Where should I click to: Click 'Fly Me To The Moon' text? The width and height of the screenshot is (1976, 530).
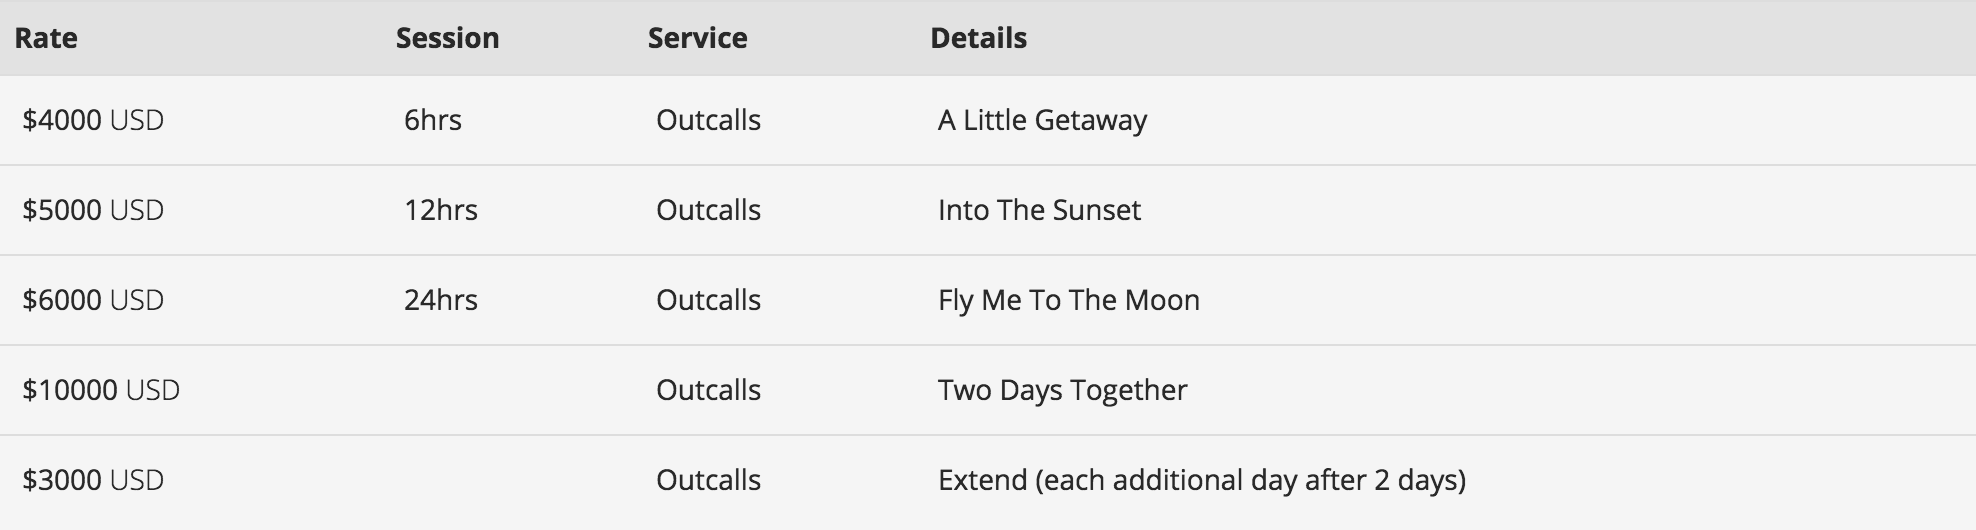coord(1068,300)
